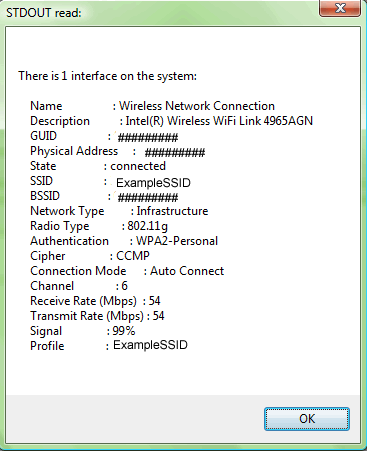
Task: Click the 'WPA2-Personal' authentication value
Action: [x=177, y=241]
